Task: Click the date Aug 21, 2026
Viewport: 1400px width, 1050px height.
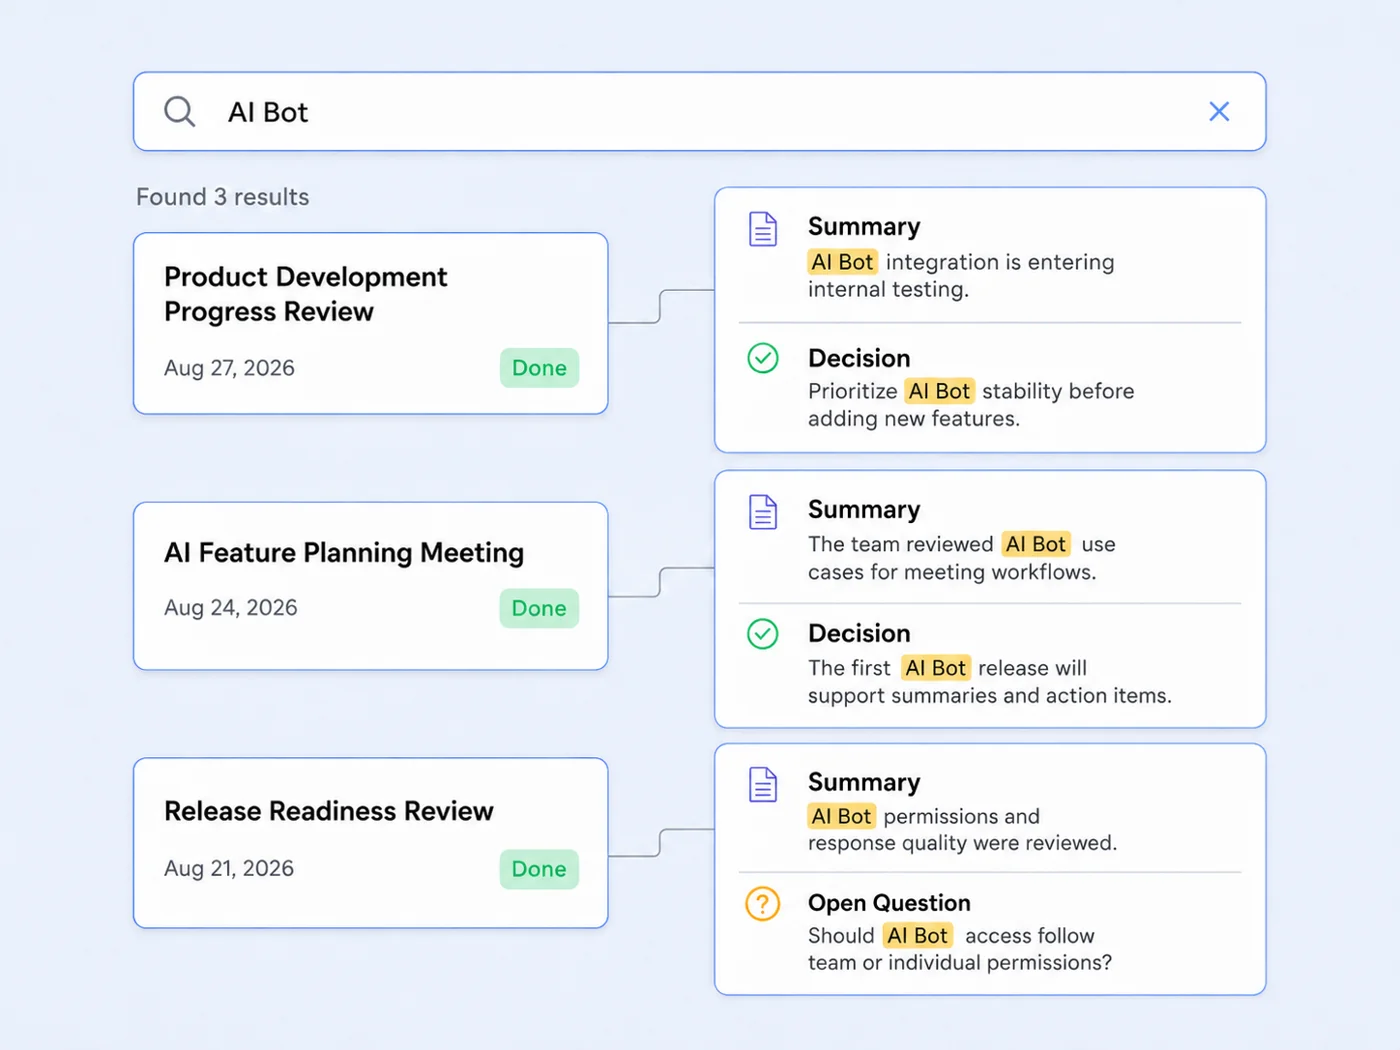Action: tap(229, 868)
